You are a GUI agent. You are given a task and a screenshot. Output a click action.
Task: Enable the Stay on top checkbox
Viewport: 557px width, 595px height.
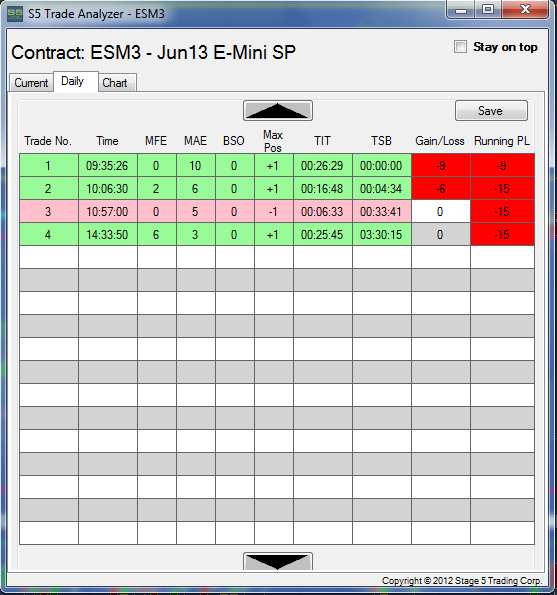(x=460, y=47)
